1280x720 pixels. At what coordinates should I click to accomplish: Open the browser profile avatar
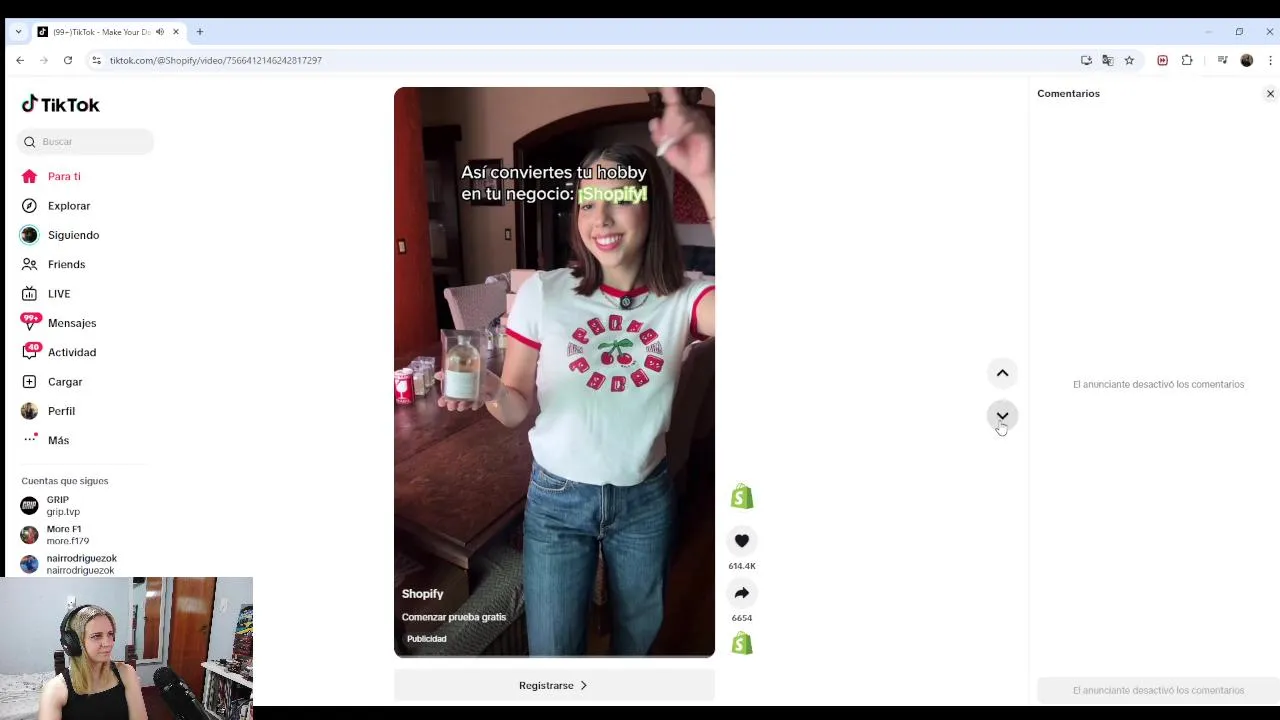1247,60
